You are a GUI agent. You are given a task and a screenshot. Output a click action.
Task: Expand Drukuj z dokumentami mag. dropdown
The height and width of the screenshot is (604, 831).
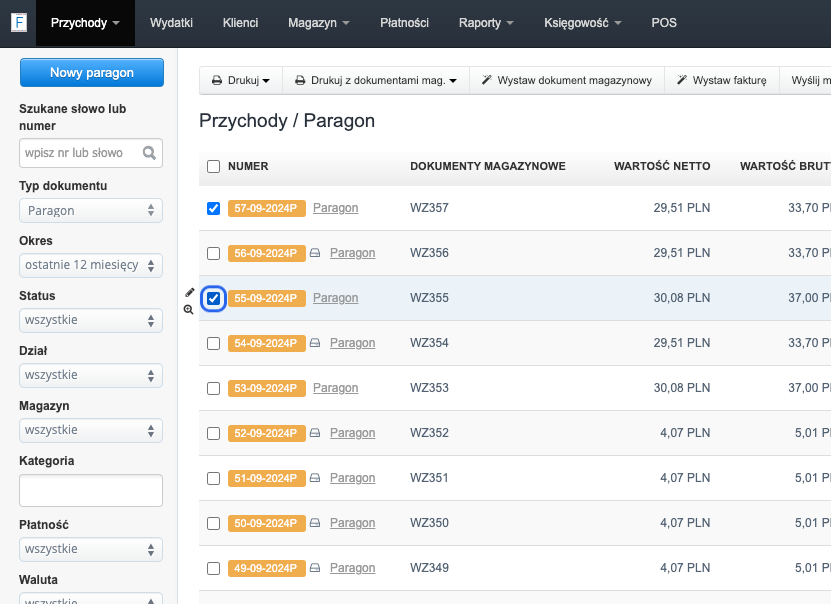pyautogui.click(x=376, y=81)
